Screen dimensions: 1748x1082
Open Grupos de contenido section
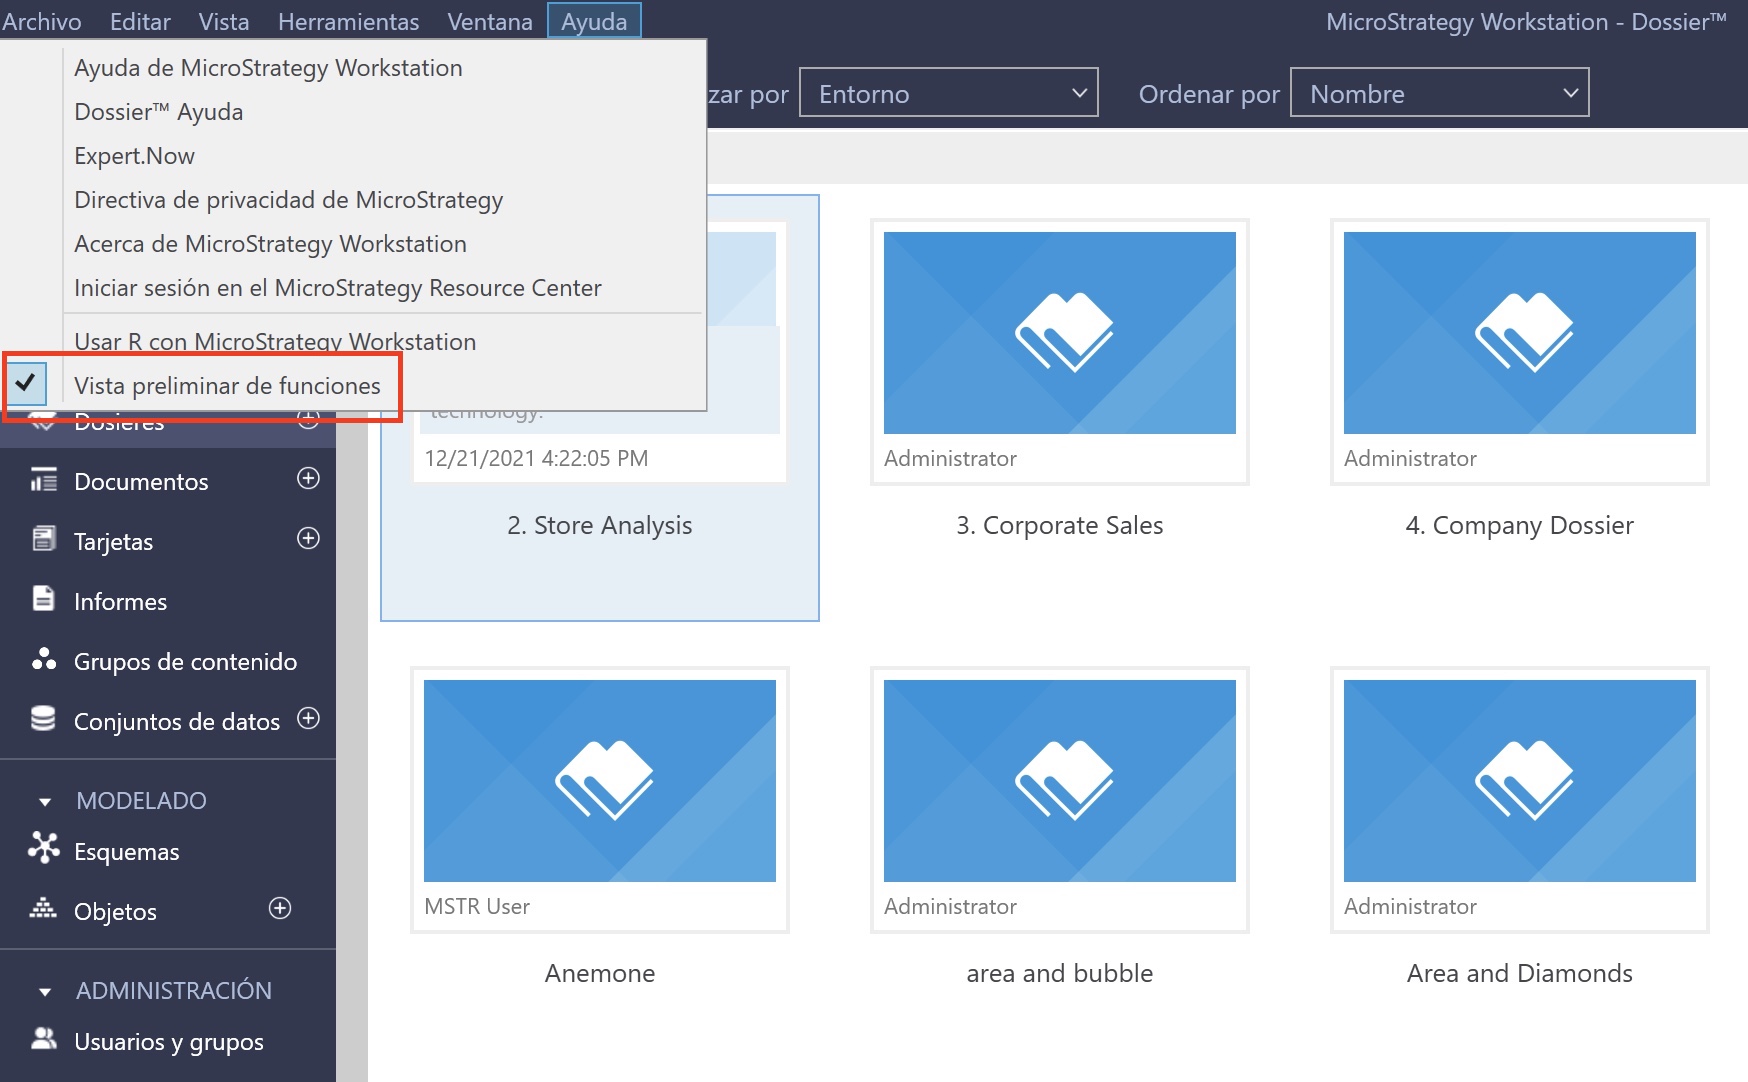tap(185, 661)
